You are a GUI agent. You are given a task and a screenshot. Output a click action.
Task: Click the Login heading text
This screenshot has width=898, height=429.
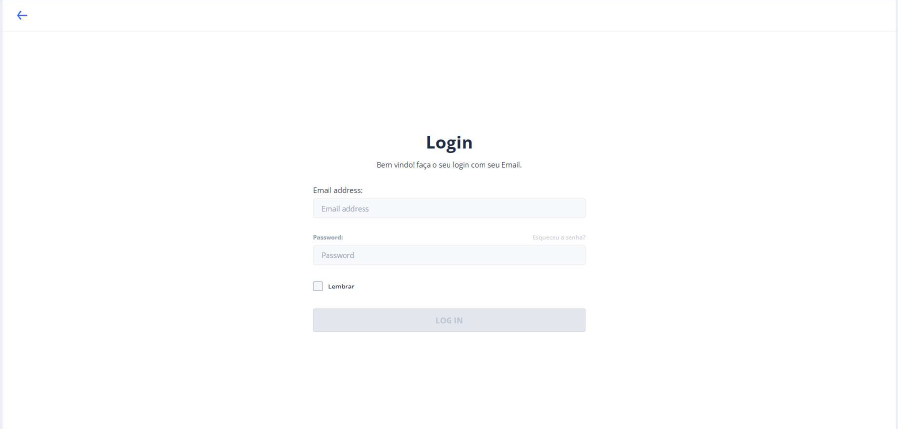point(449,142)
